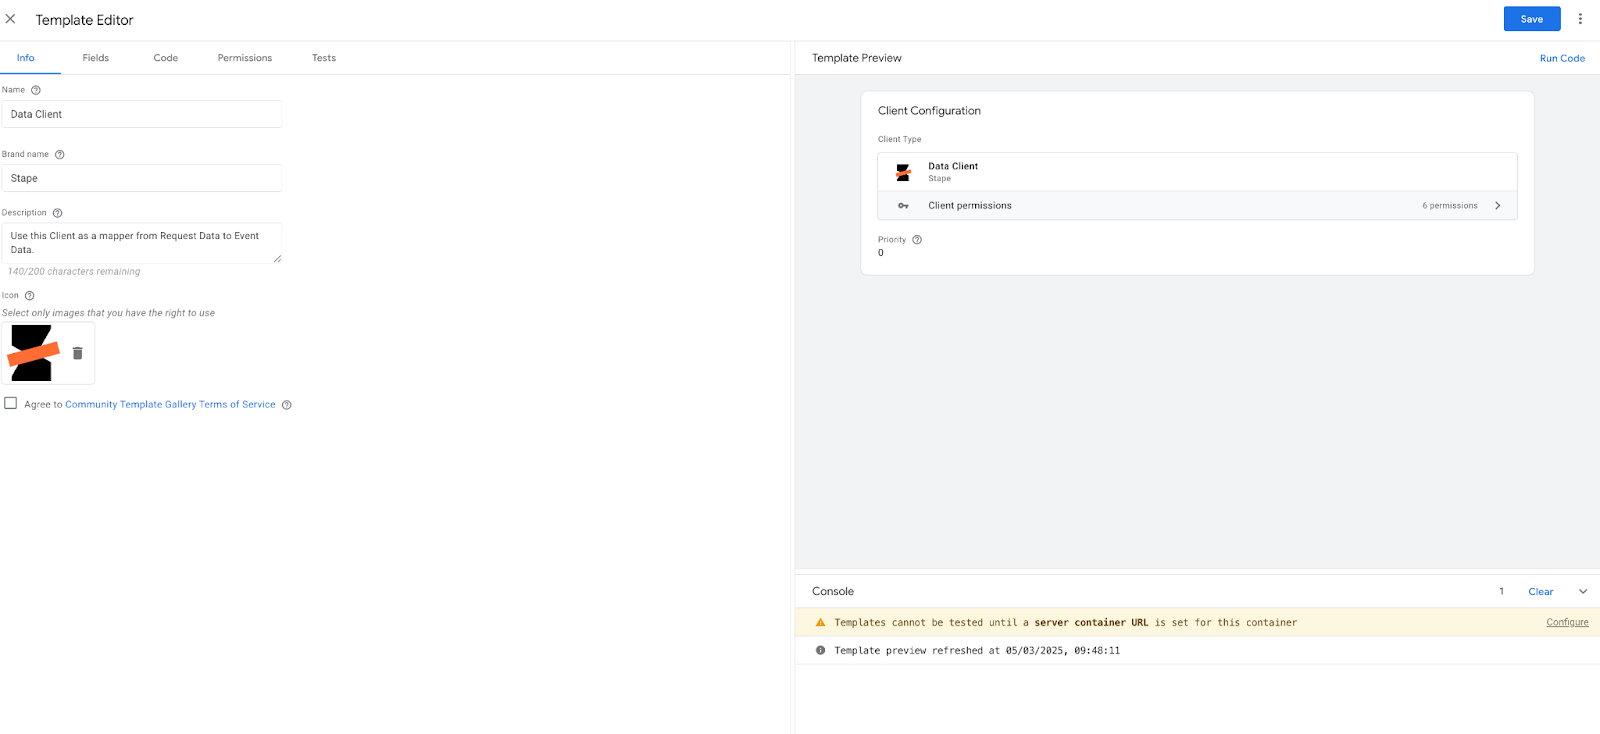Open the Data Client type selector
Viewport: 1600px width, 734px height.
[x=1197, y=172]
